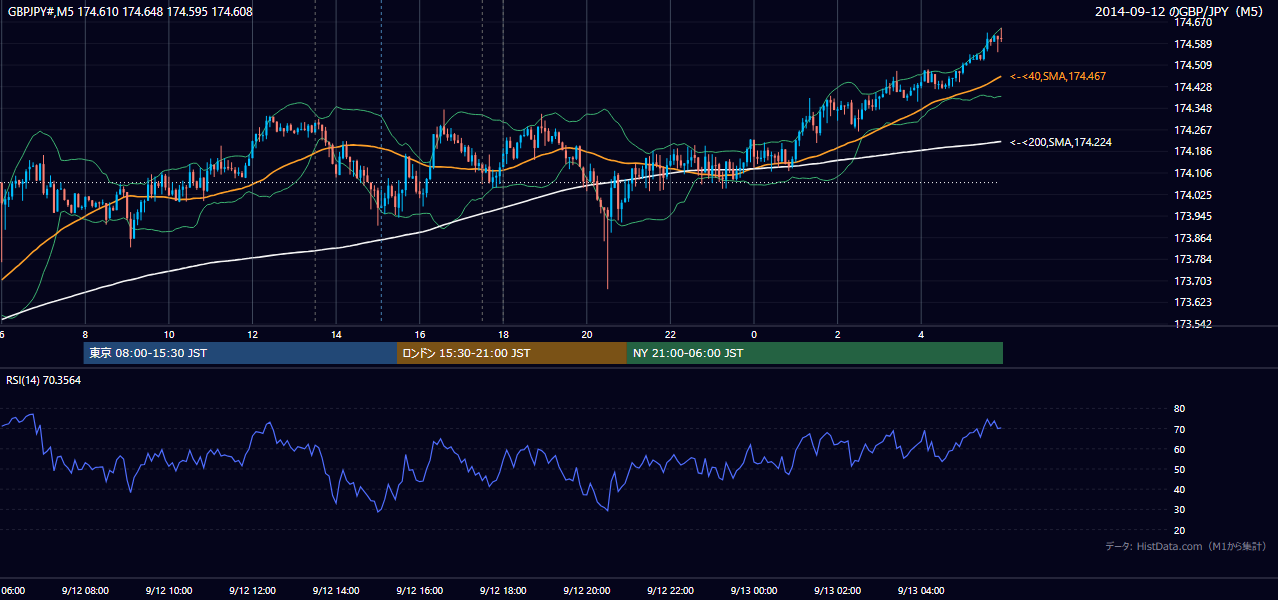Click price axis value 174.589

[1193, 44]
